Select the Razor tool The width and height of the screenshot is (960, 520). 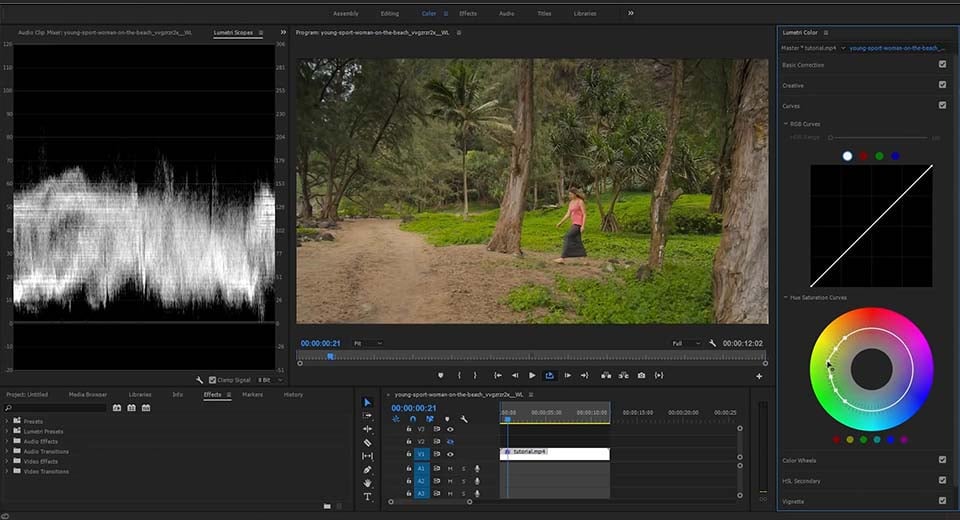pyautogui.click(x=367, y=442)
